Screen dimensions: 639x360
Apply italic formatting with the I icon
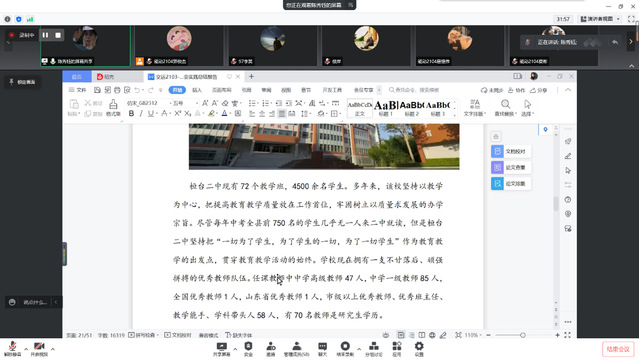(141, 114)
